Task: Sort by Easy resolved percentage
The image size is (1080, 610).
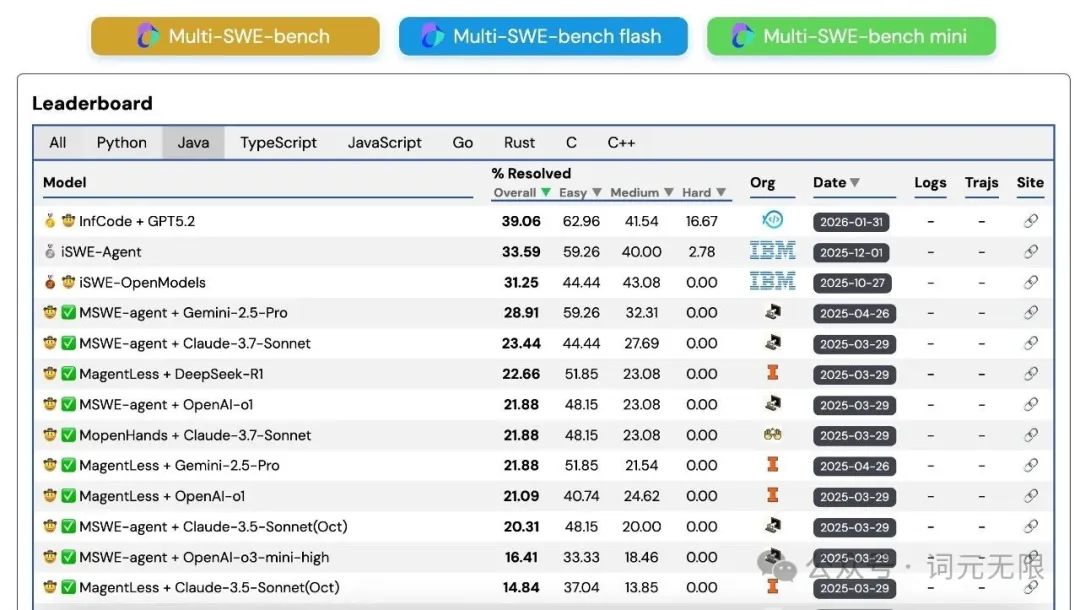Action: 580,193
